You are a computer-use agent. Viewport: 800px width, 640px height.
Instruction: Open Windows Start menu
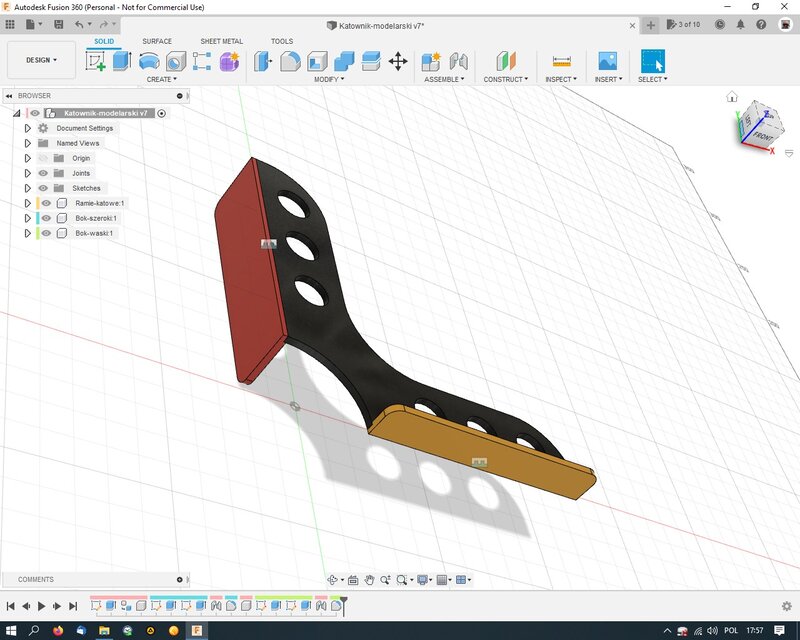tap(11, 631)
